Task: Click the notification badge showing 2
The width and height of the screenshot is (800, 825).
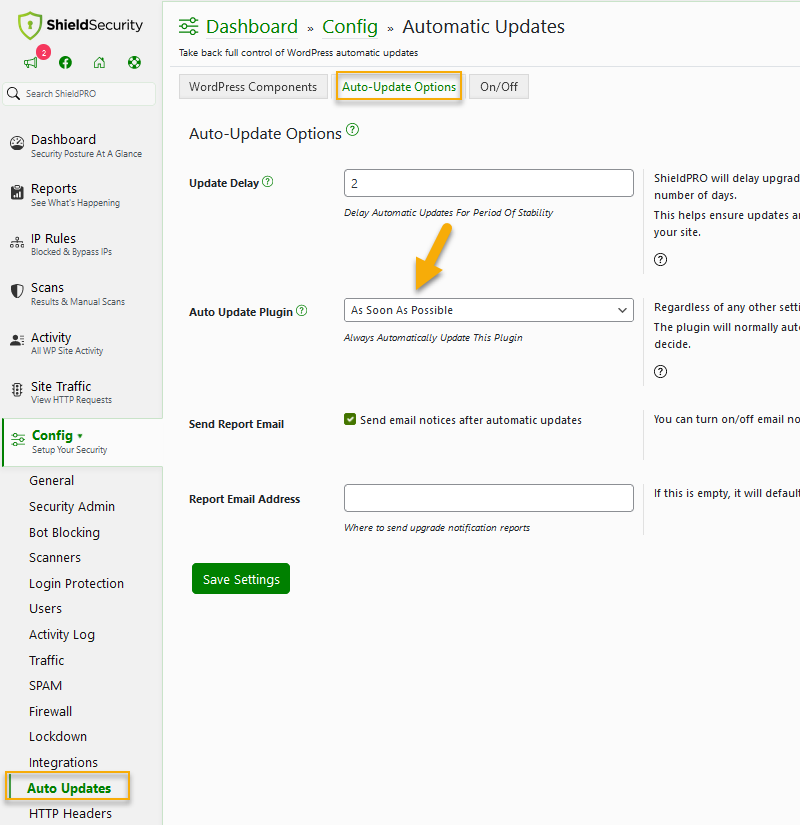Action: pyautogui.click(x=44, y=52)
